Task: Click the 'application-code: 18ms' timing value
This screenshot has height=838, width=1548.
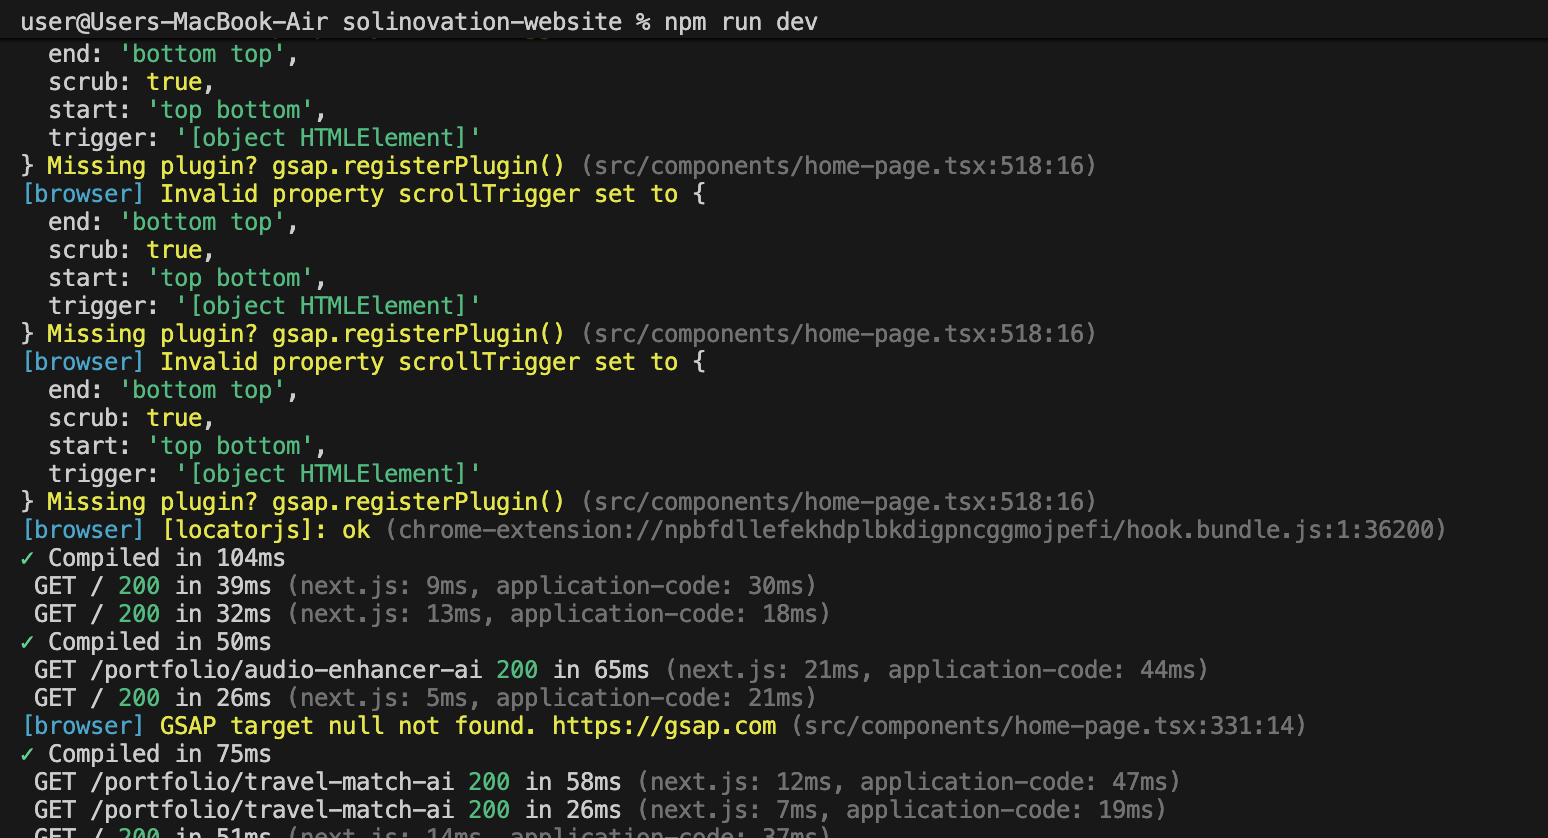Action: pyautogui.click(x=663, y=614)
